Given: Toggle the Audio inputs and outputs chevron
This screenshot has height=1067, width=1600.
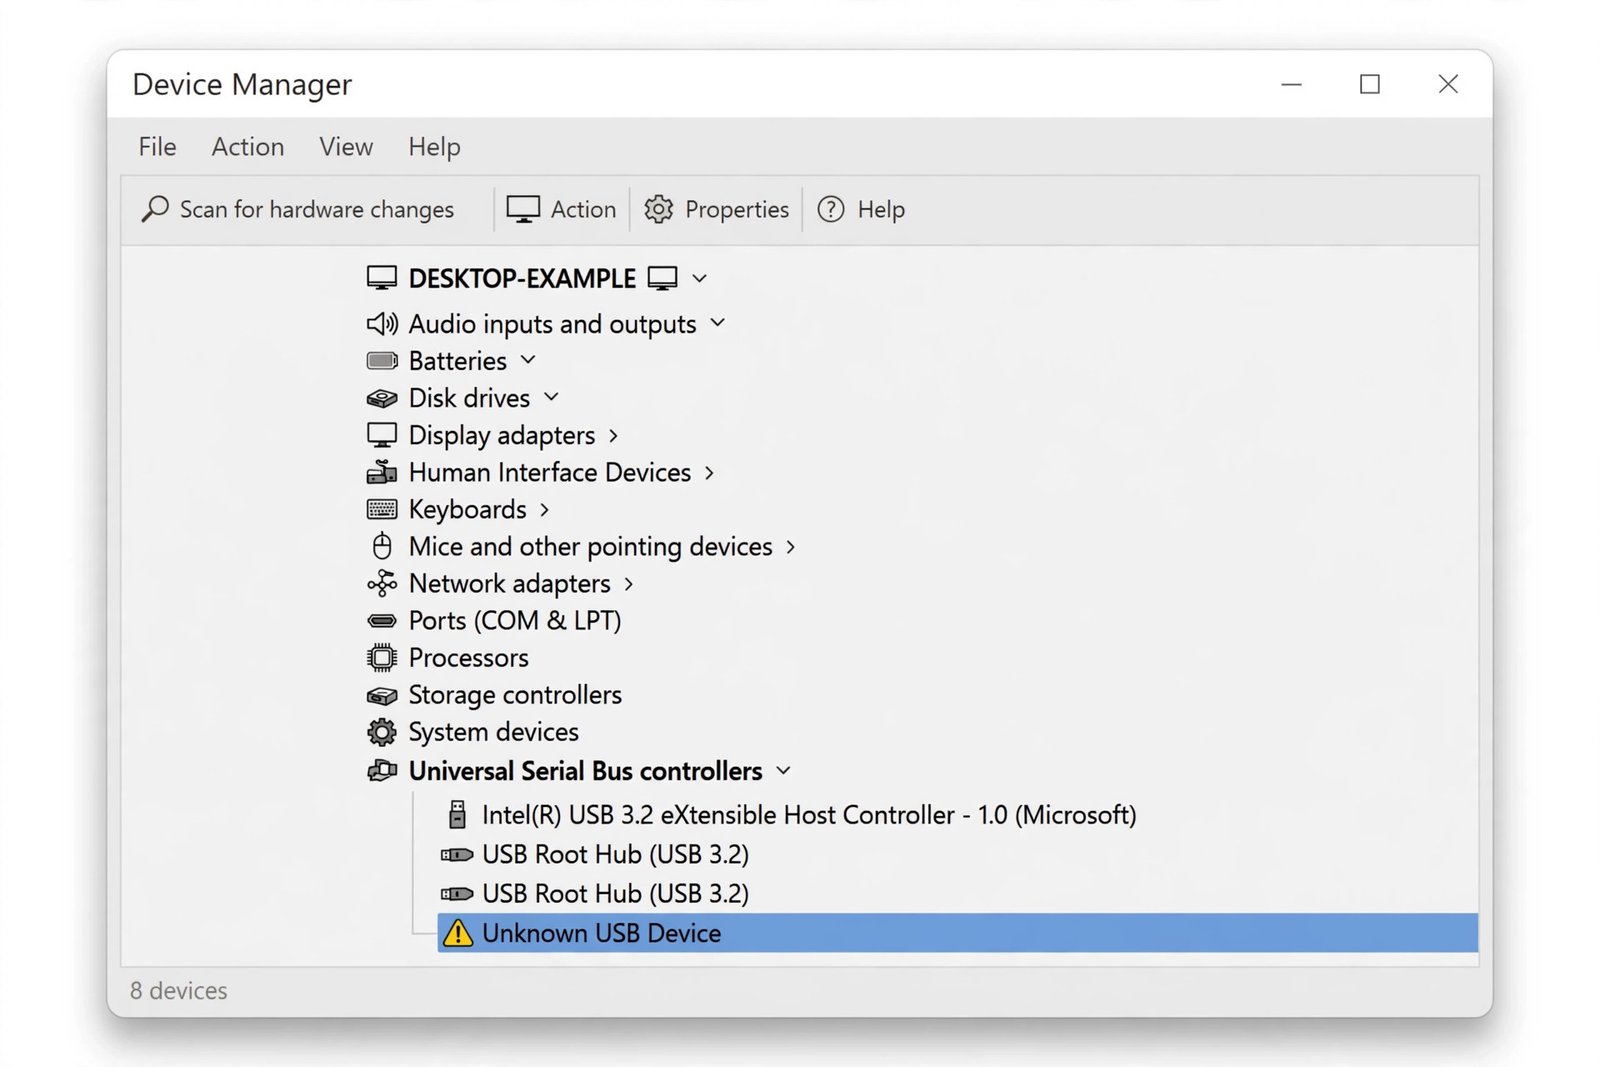Looking at the screenshot, I should [718, 323].
